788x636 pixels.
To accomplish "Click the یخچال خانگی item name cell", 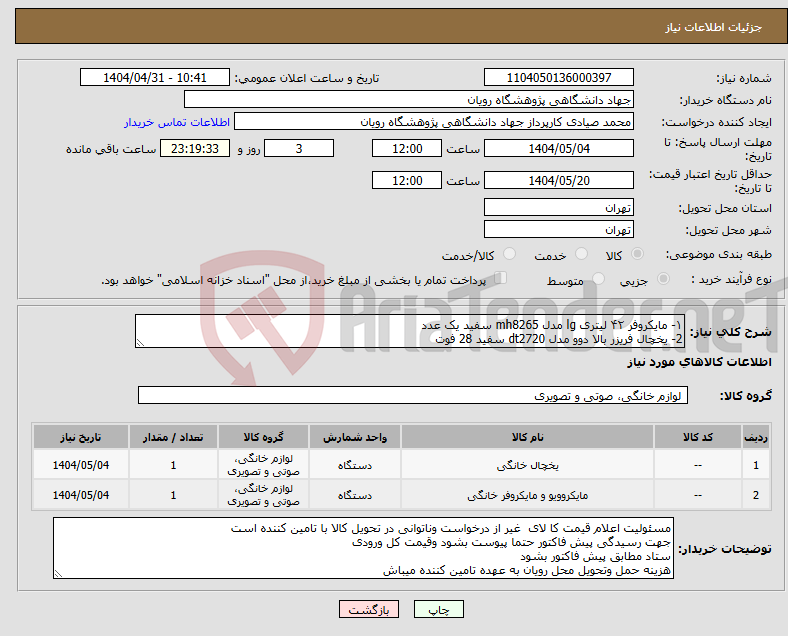I will 527,465.
